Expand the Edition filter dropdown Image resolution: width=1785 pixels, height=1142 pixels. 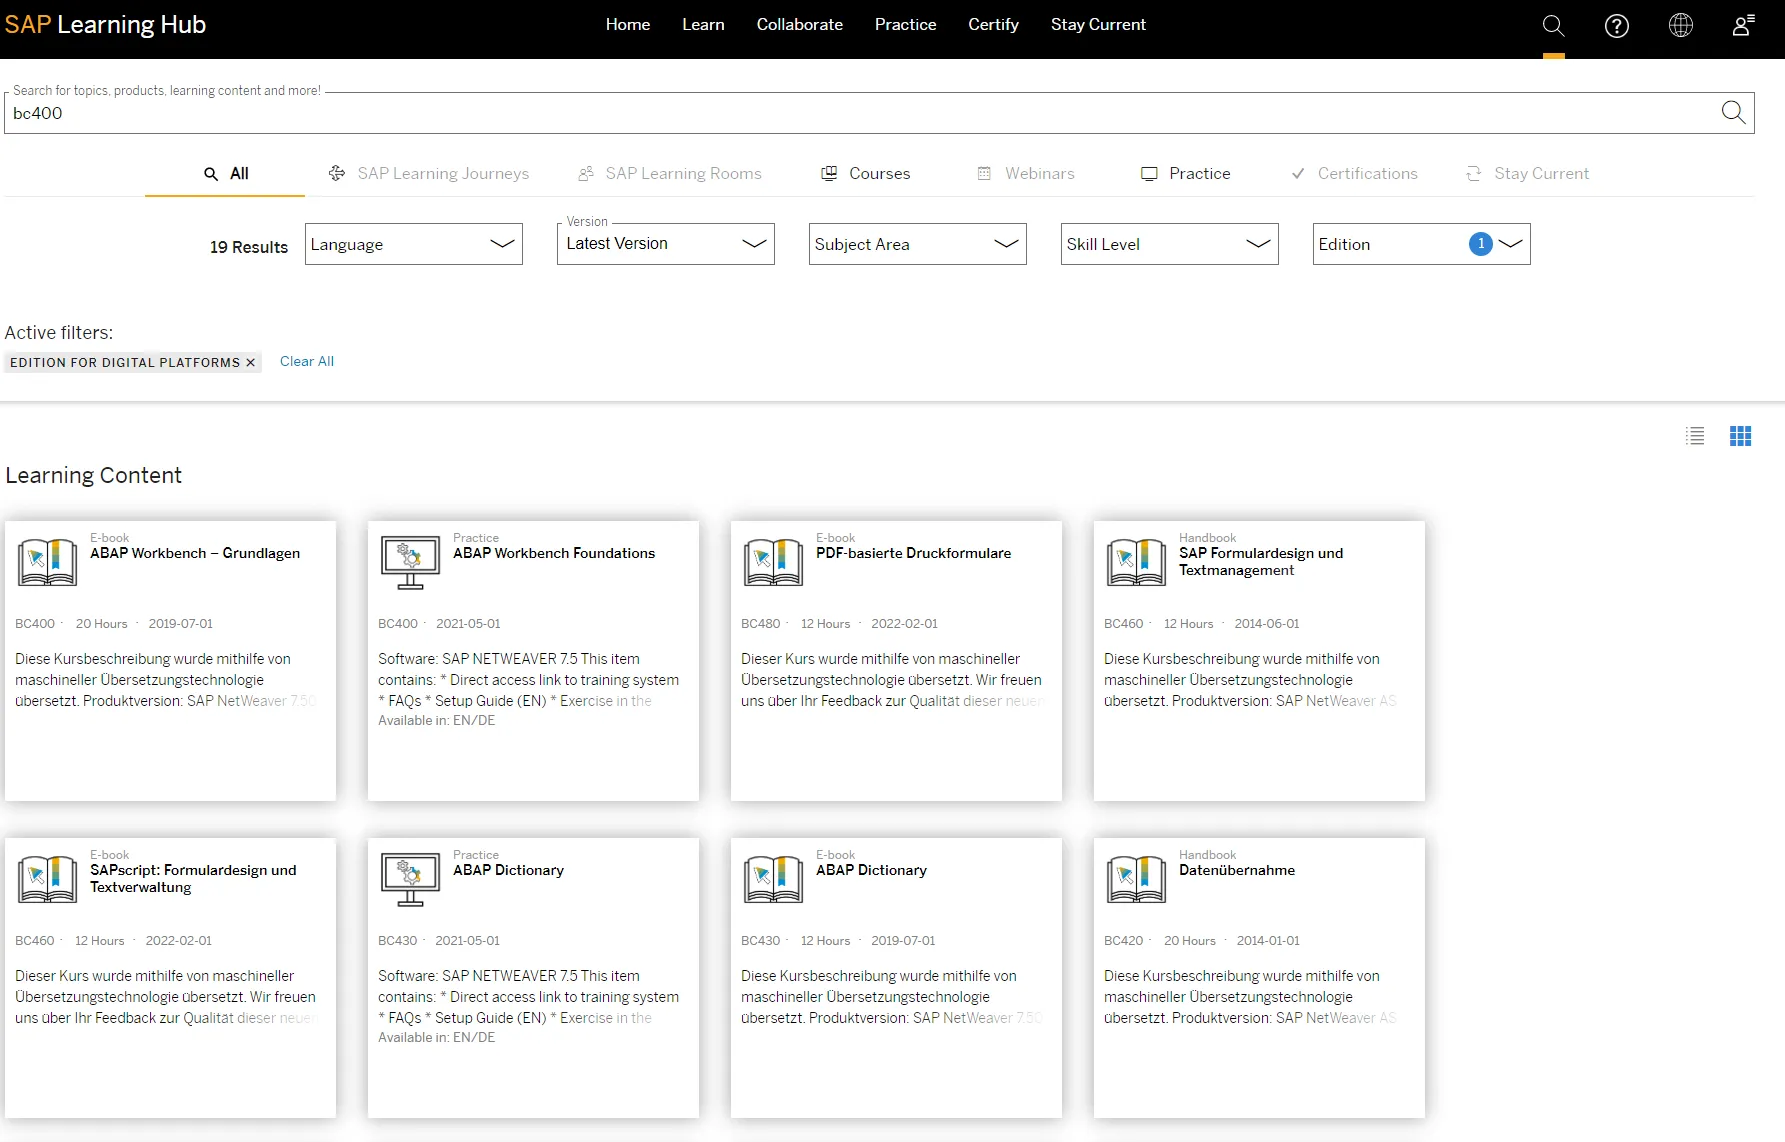click(1421, 244)
